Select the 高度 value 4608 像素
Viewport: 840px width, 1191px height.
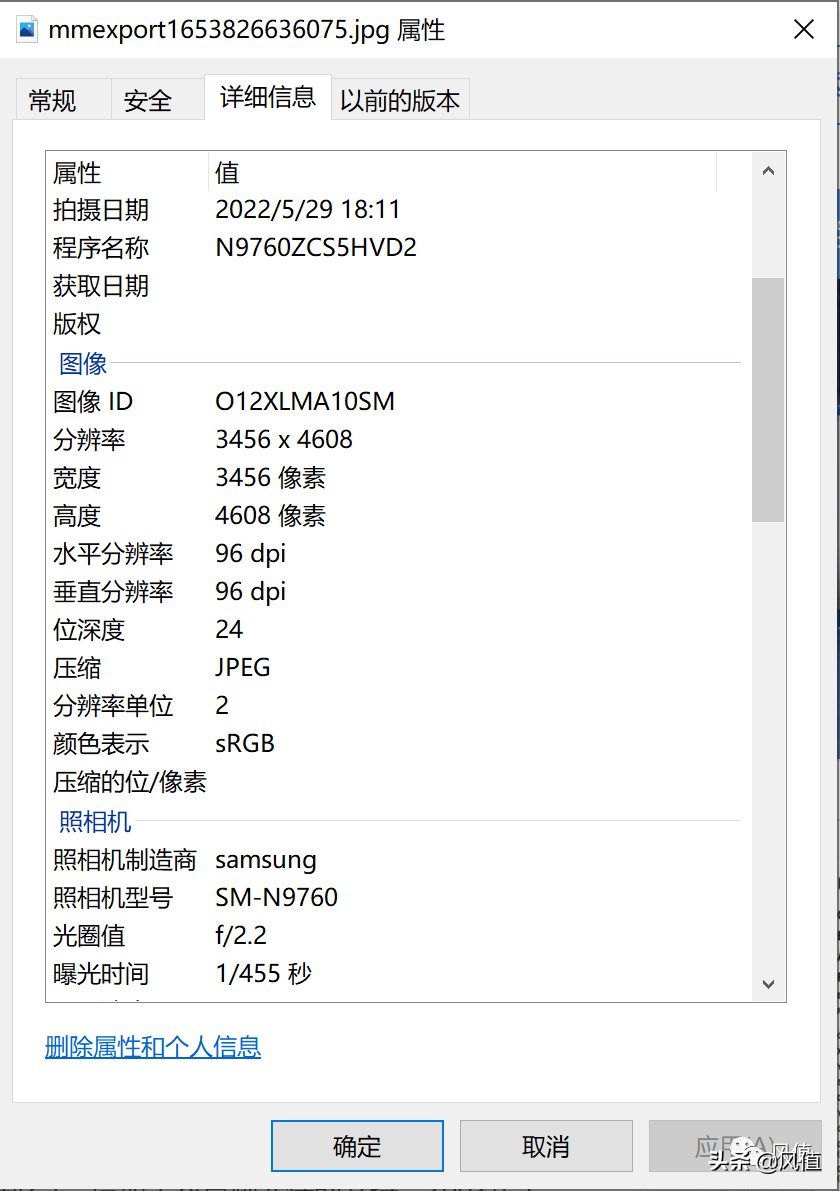point(270,516)
